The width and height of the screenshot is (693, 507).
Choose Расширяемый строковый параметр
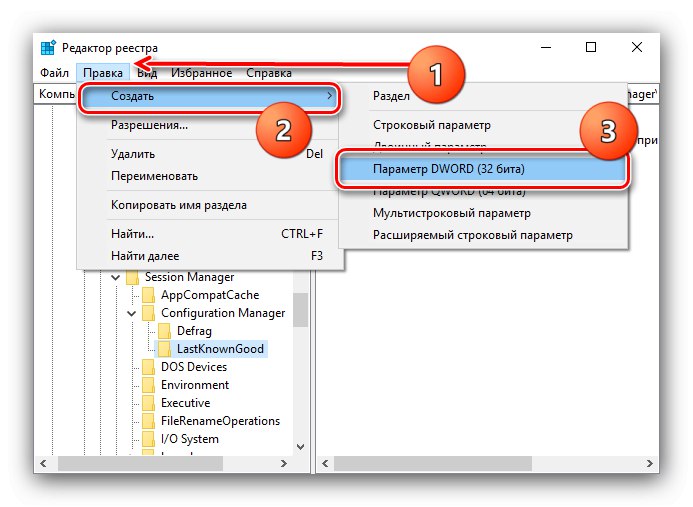483,235
